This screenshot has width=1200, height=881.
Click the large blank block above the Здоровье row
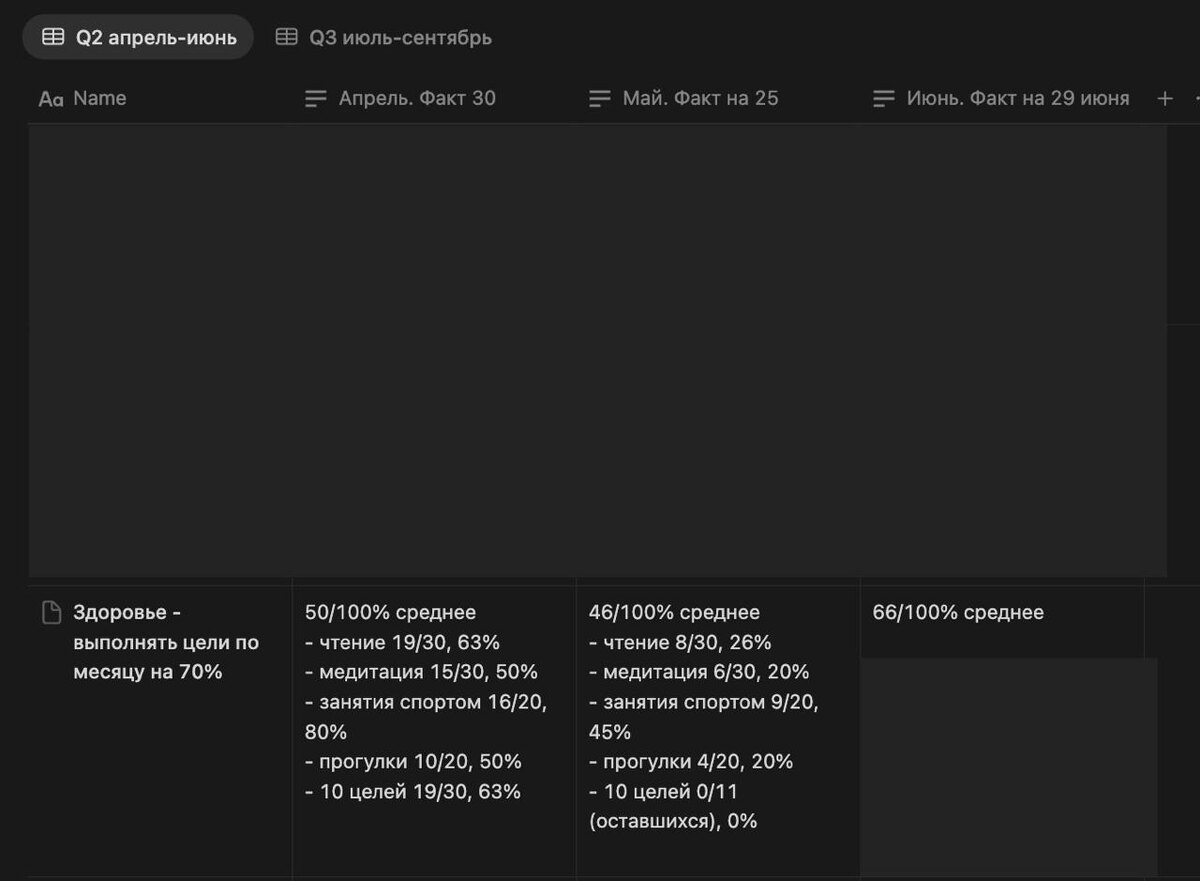click(598, 351)
